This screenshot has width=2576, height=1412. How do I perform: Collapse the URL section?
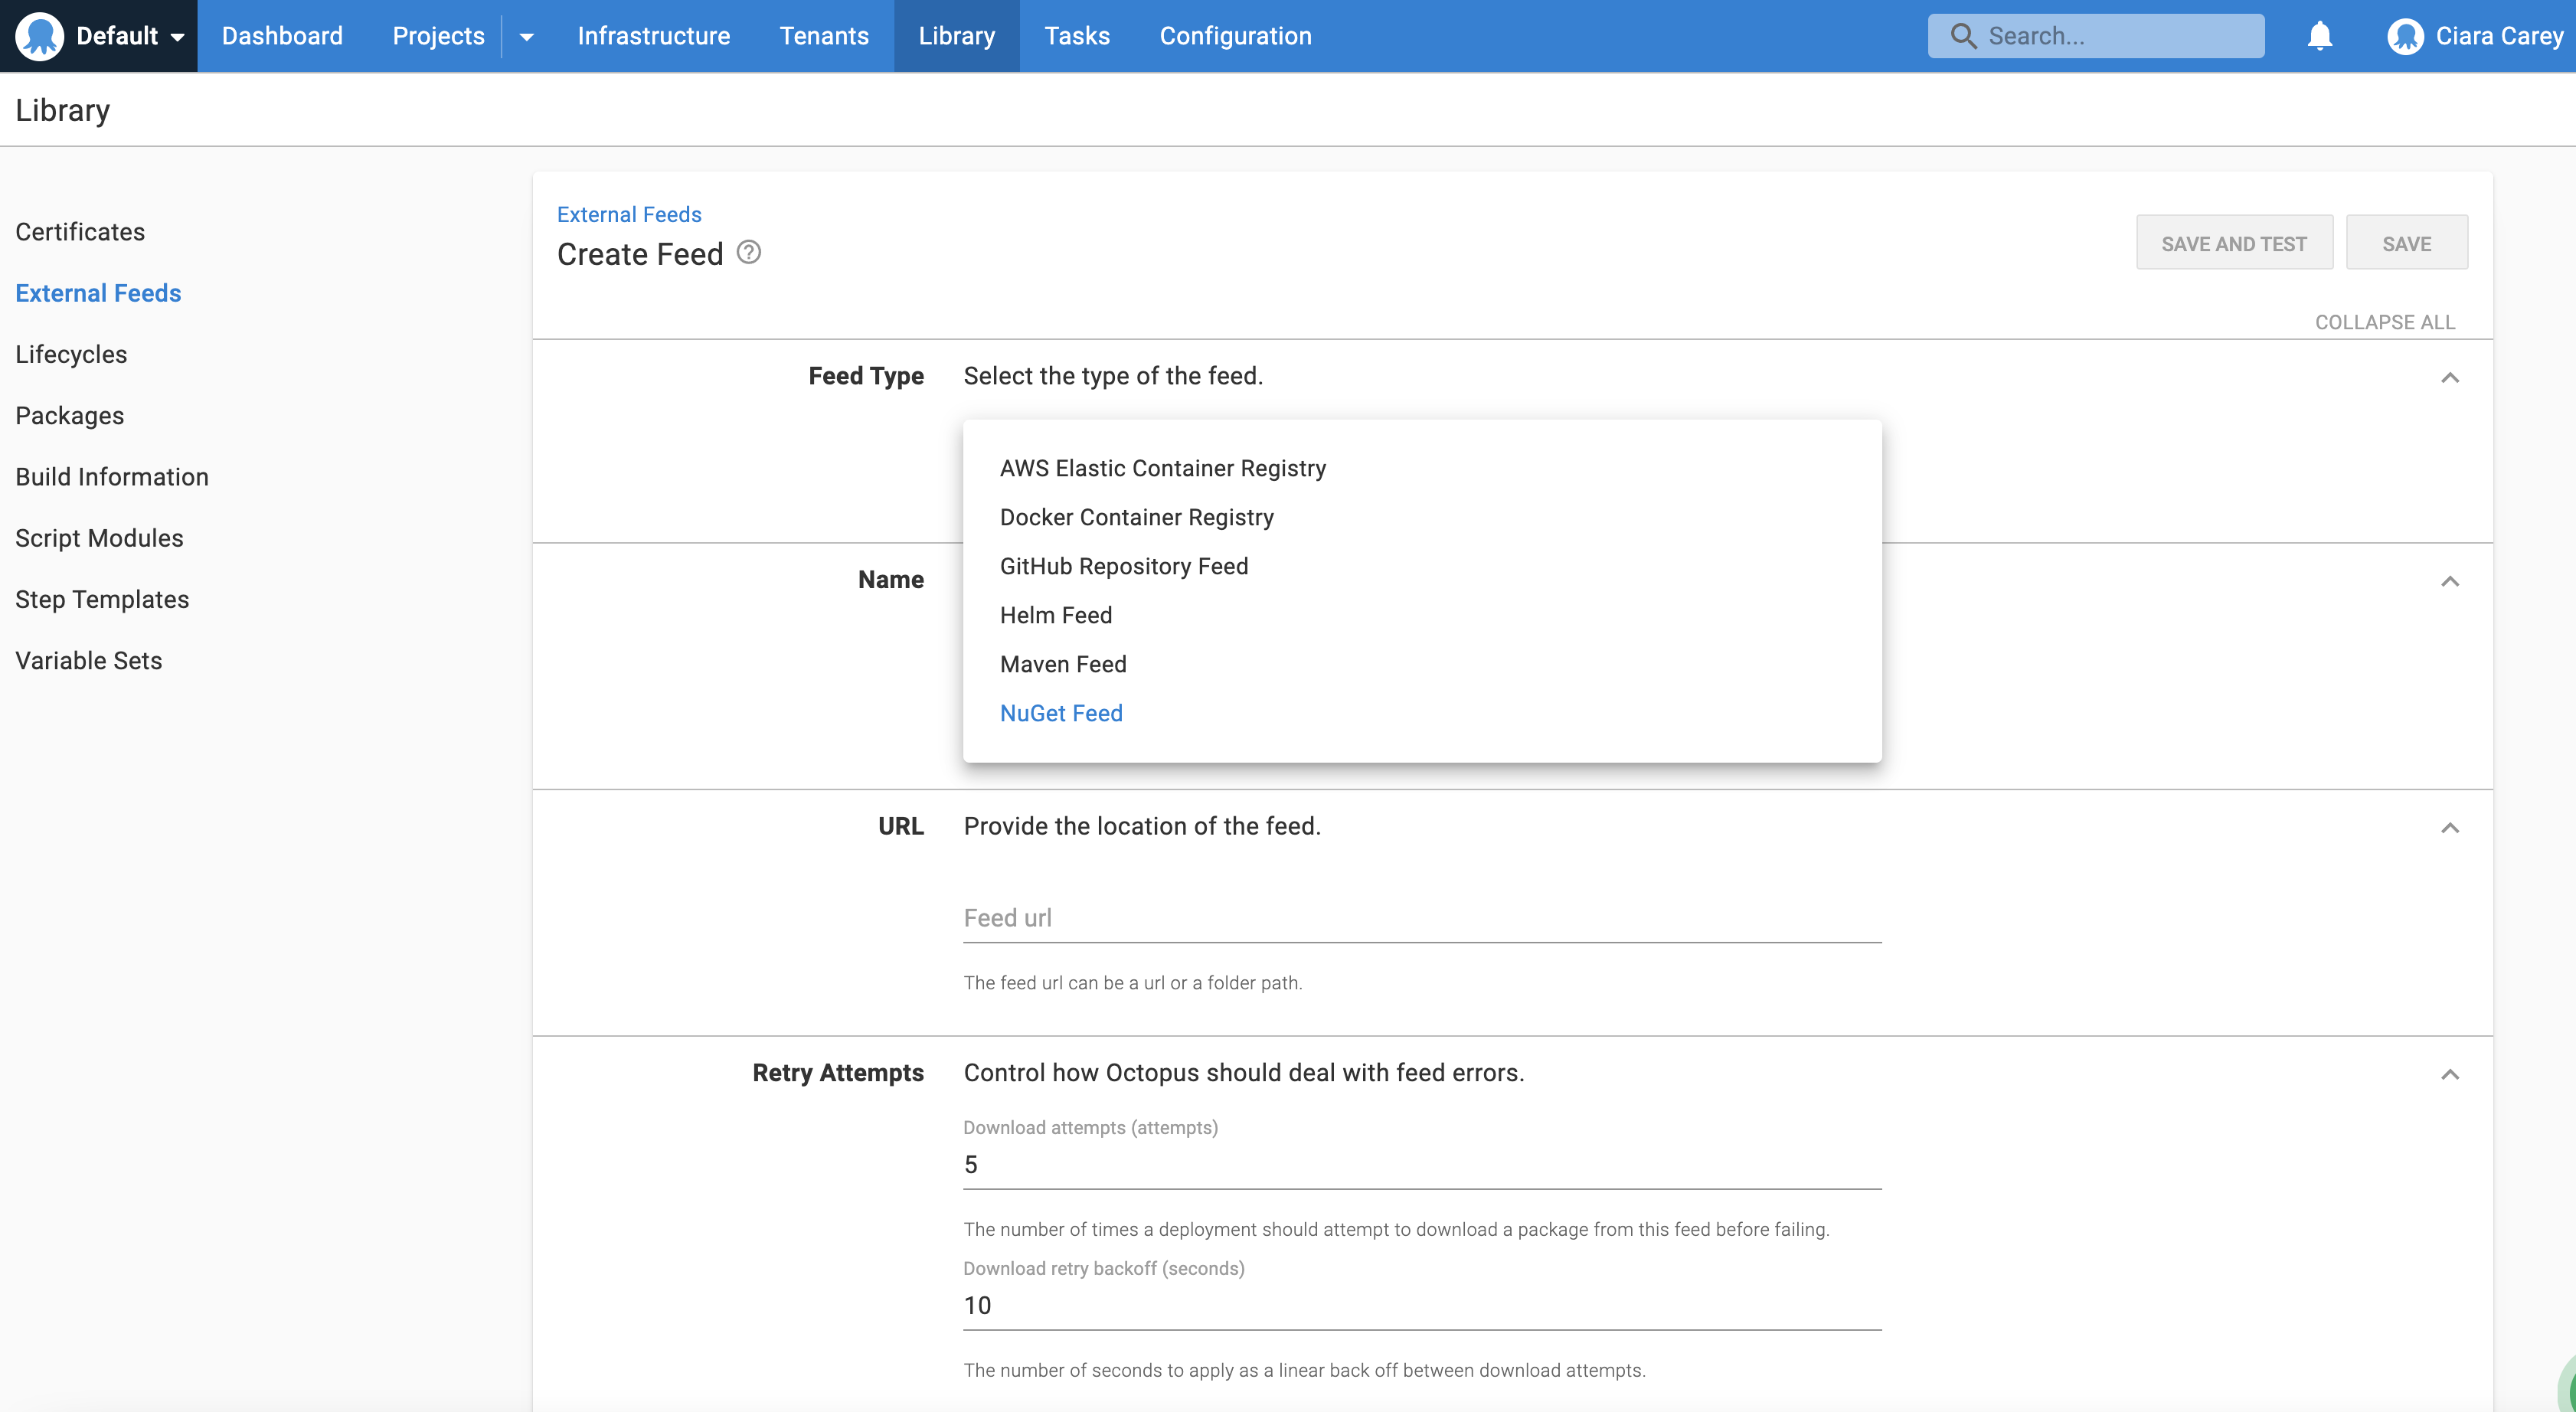tap(2449, 827)
